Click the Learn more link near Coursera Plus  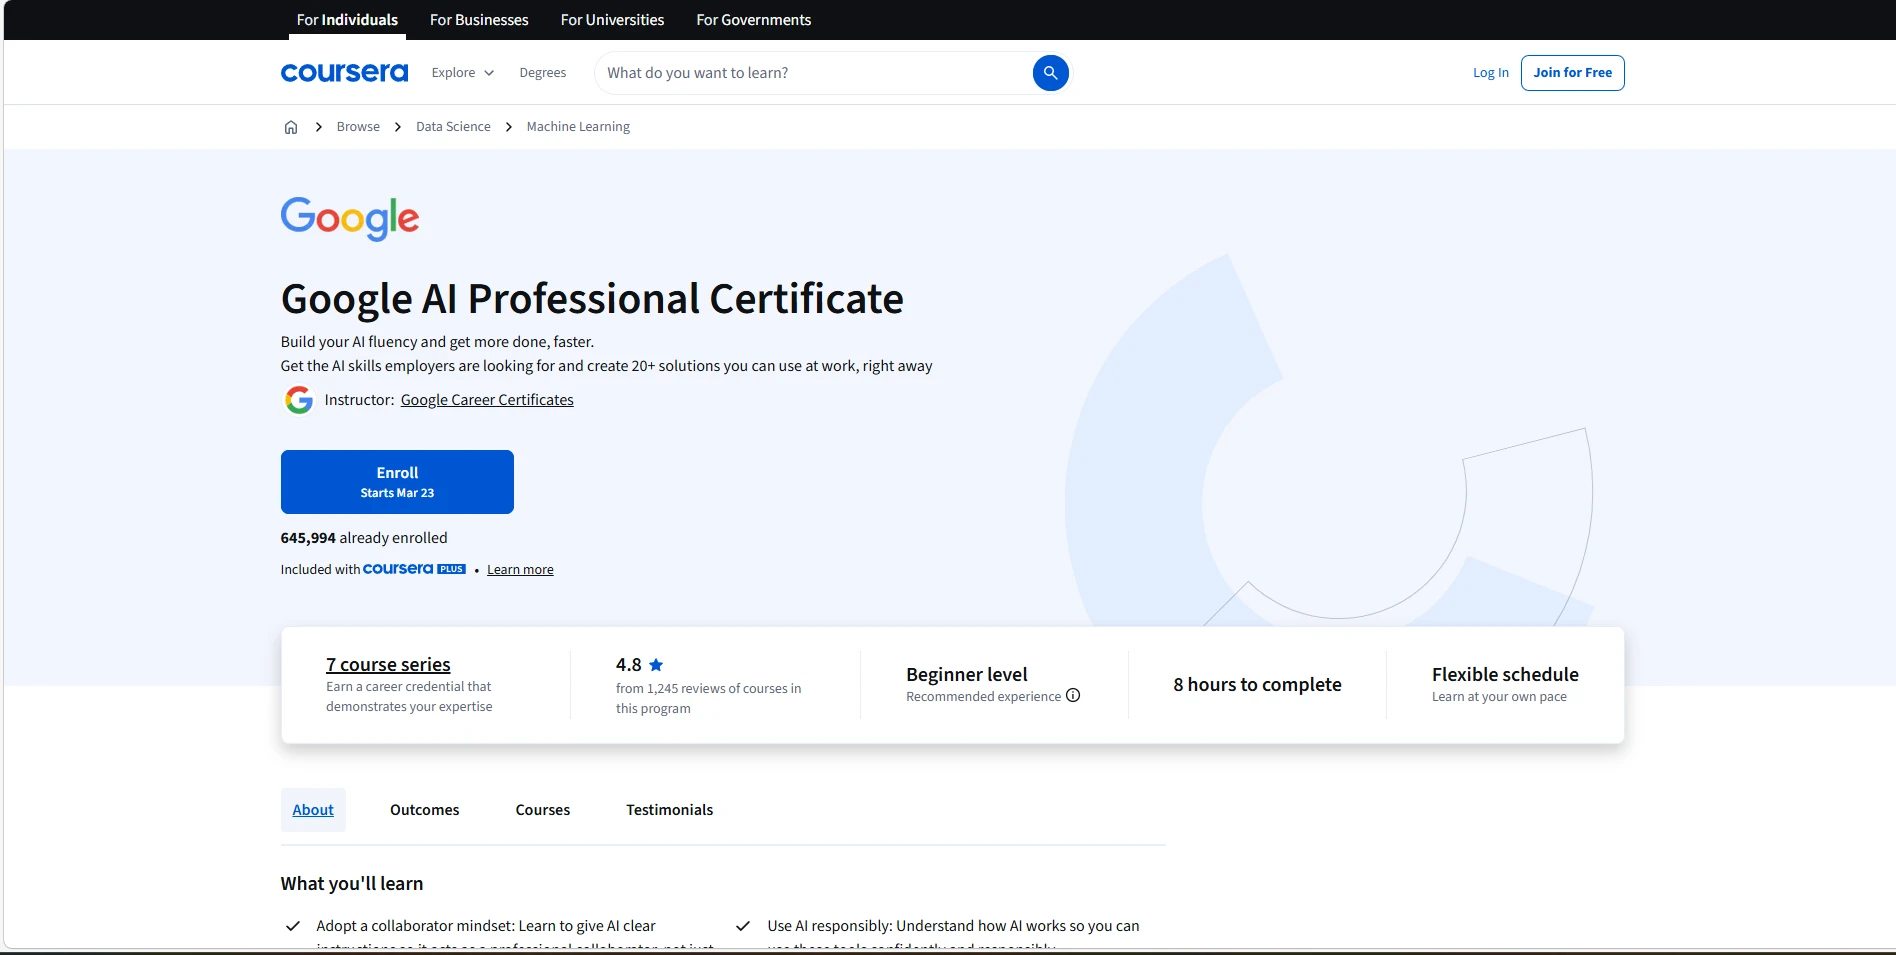tap(519, 569)
